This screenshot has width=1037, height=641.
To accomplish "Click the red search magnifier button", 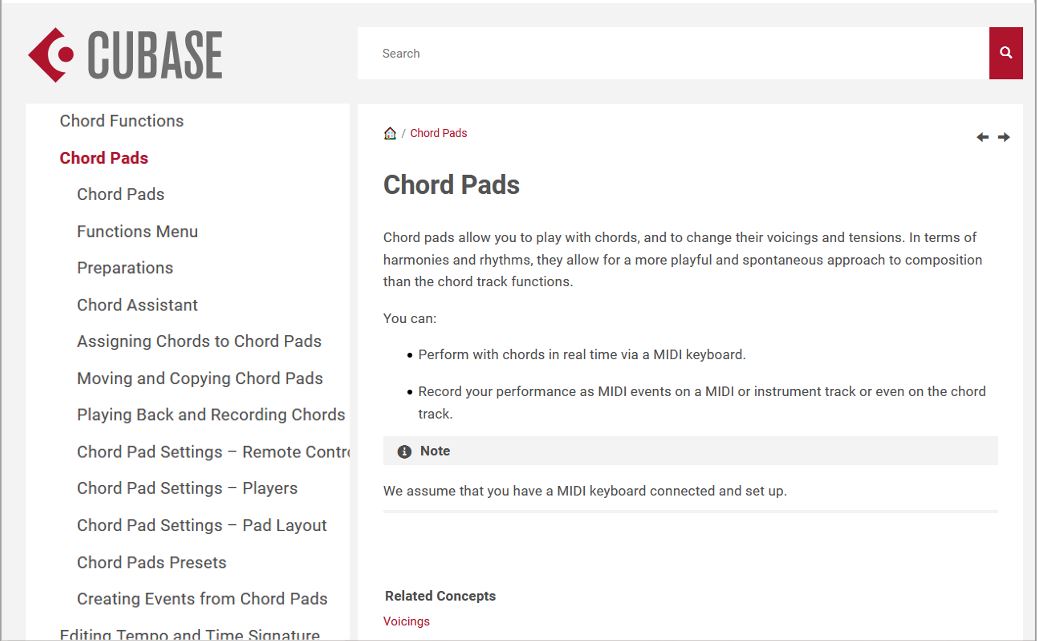I will (1005, 53).
